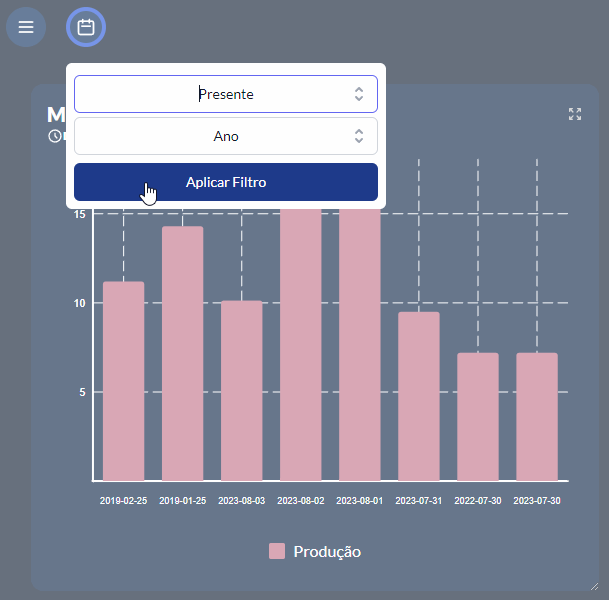Select the 2019-01-25 bar
Image resolution: width=609 pixels, height=600 pixels.
point(183,354)
